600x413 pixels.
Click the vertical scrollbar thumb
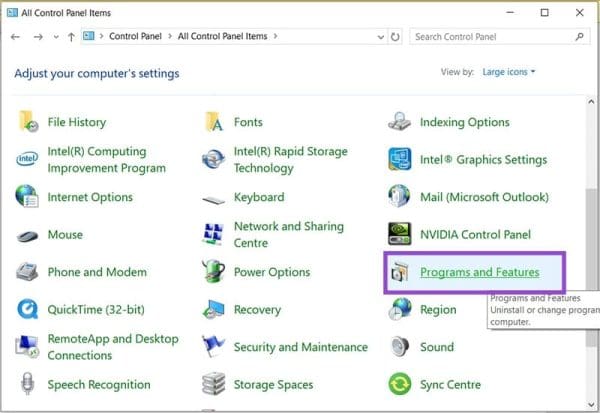click(591, 268)
